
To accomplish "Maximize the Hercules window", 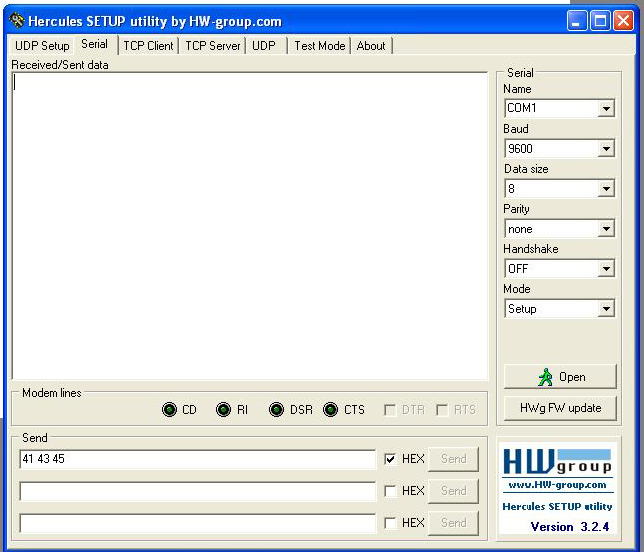I will 600,21.
